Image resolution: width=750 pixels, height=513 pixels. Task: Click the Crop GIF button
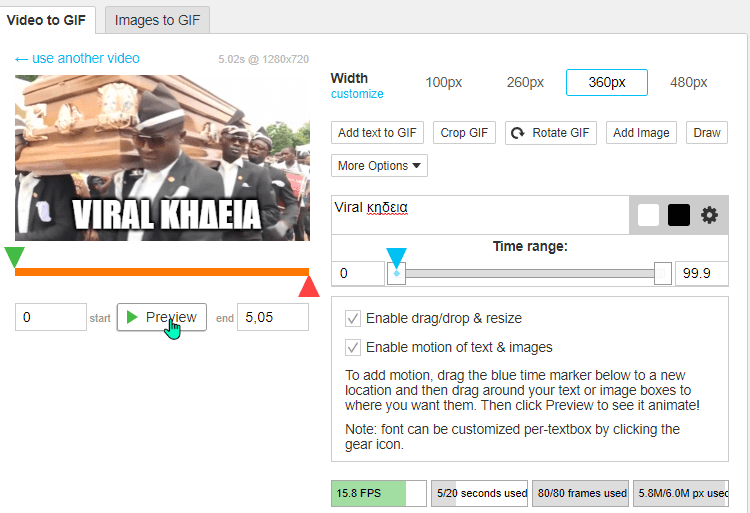point(464,132)
